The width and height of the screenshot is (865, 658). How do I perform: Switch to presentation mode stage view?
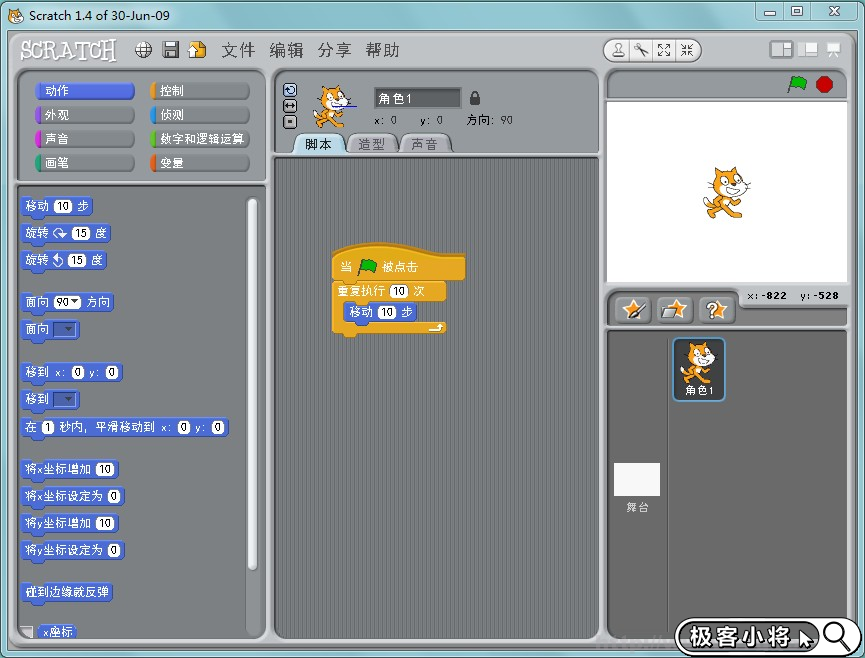833,50
